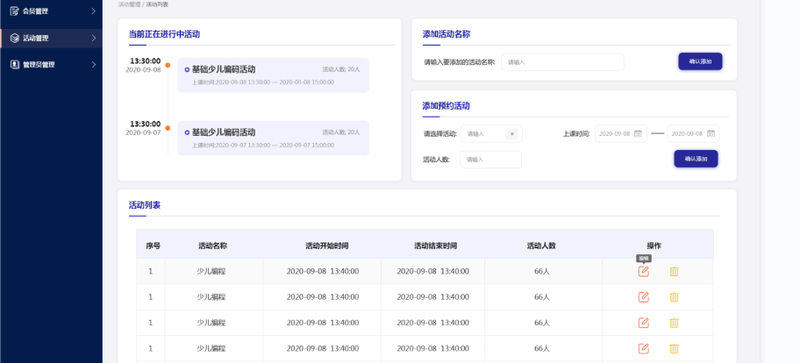Select first 基础少儿编码活动 card dated 2020-09-08
Viewport: 800px width, 363px height.
tap(273, 75)
